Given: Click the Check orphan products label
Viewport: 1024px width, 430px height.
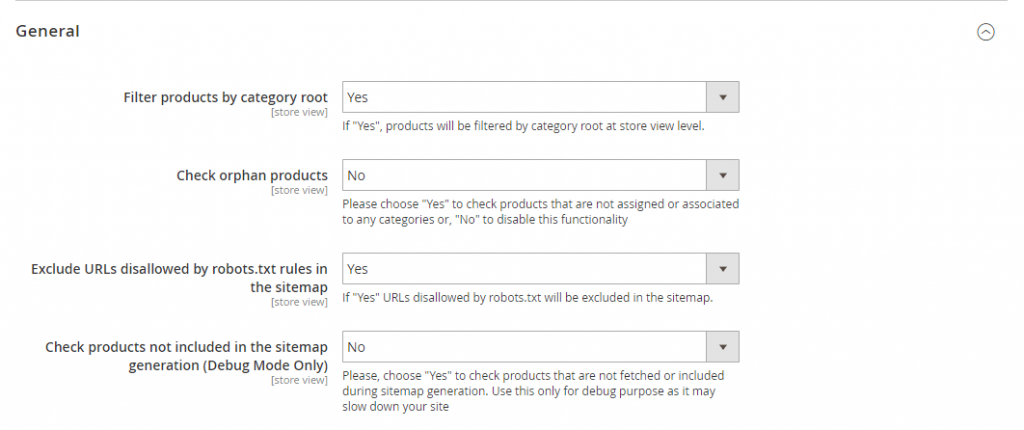Looking at the screenshot, I should 252,176.
